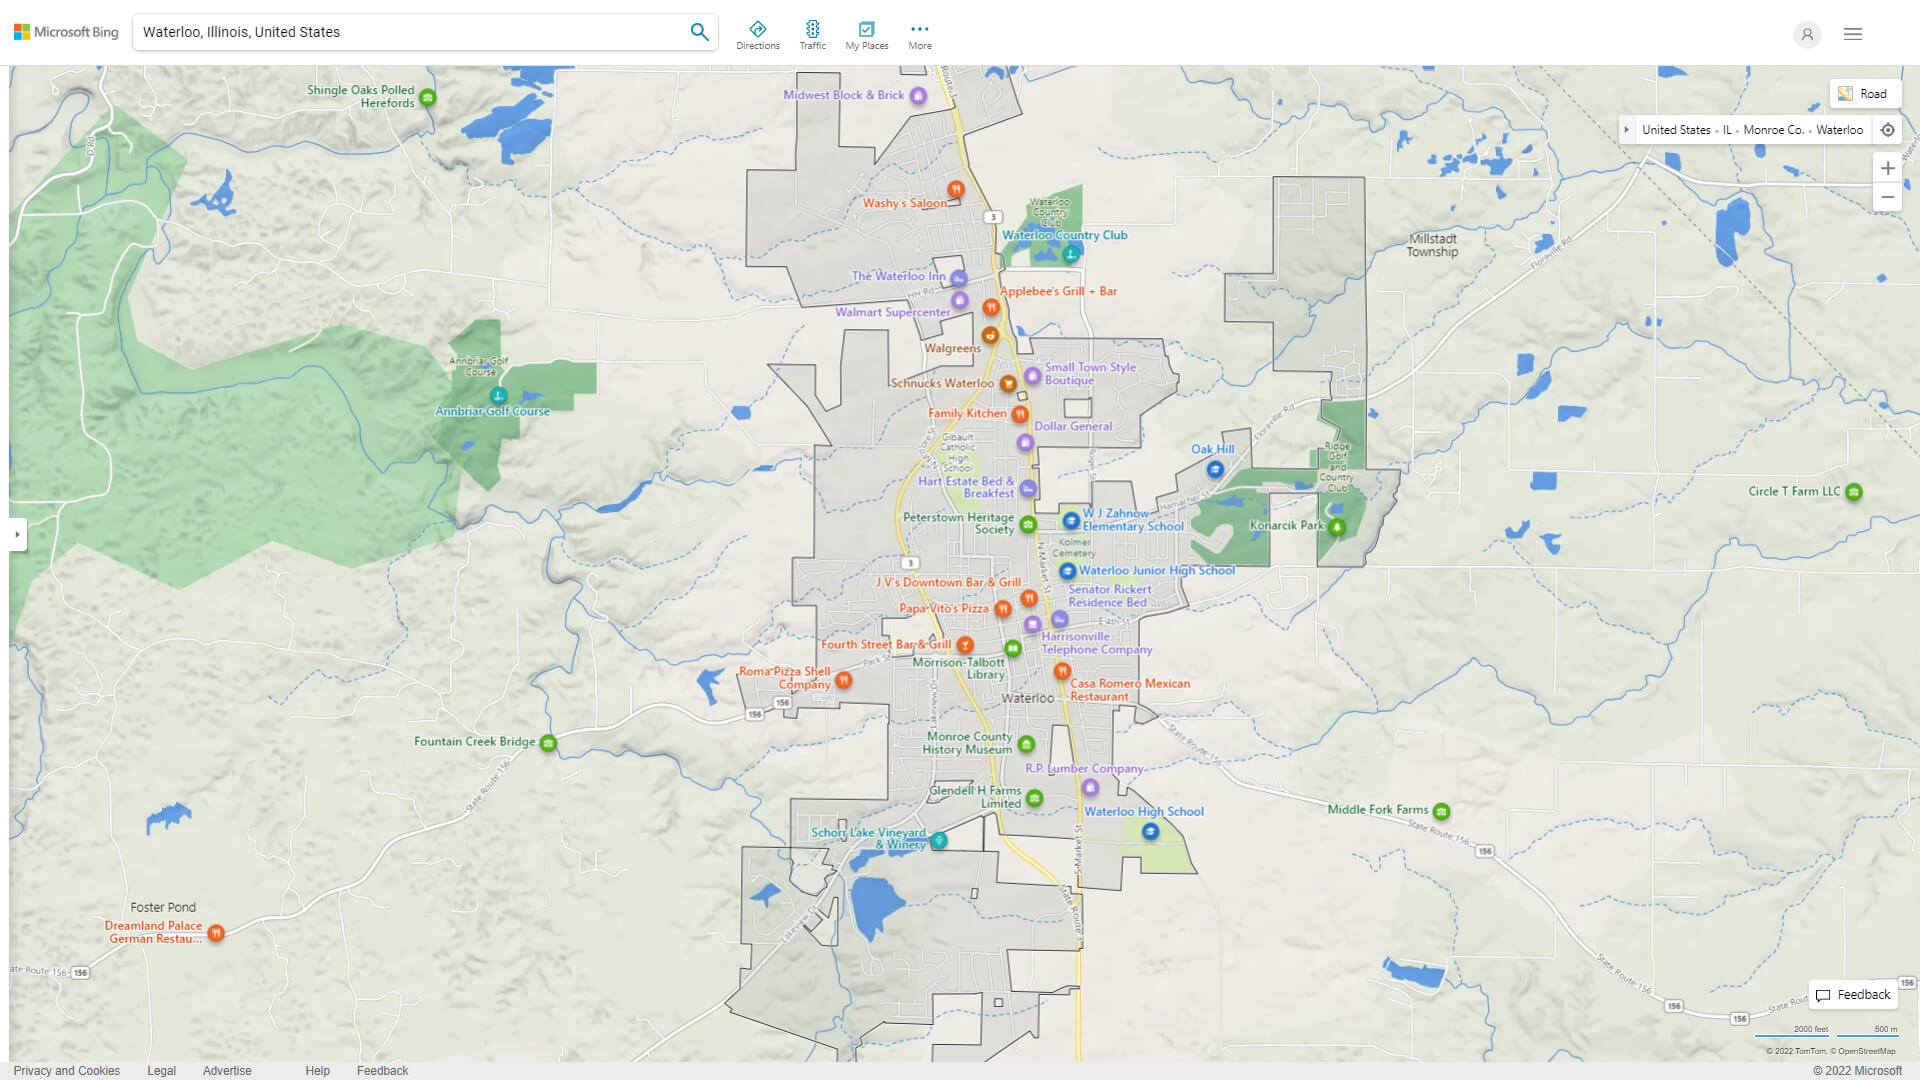
Task: Click the locate me icon
Action: pos(1887,130)
